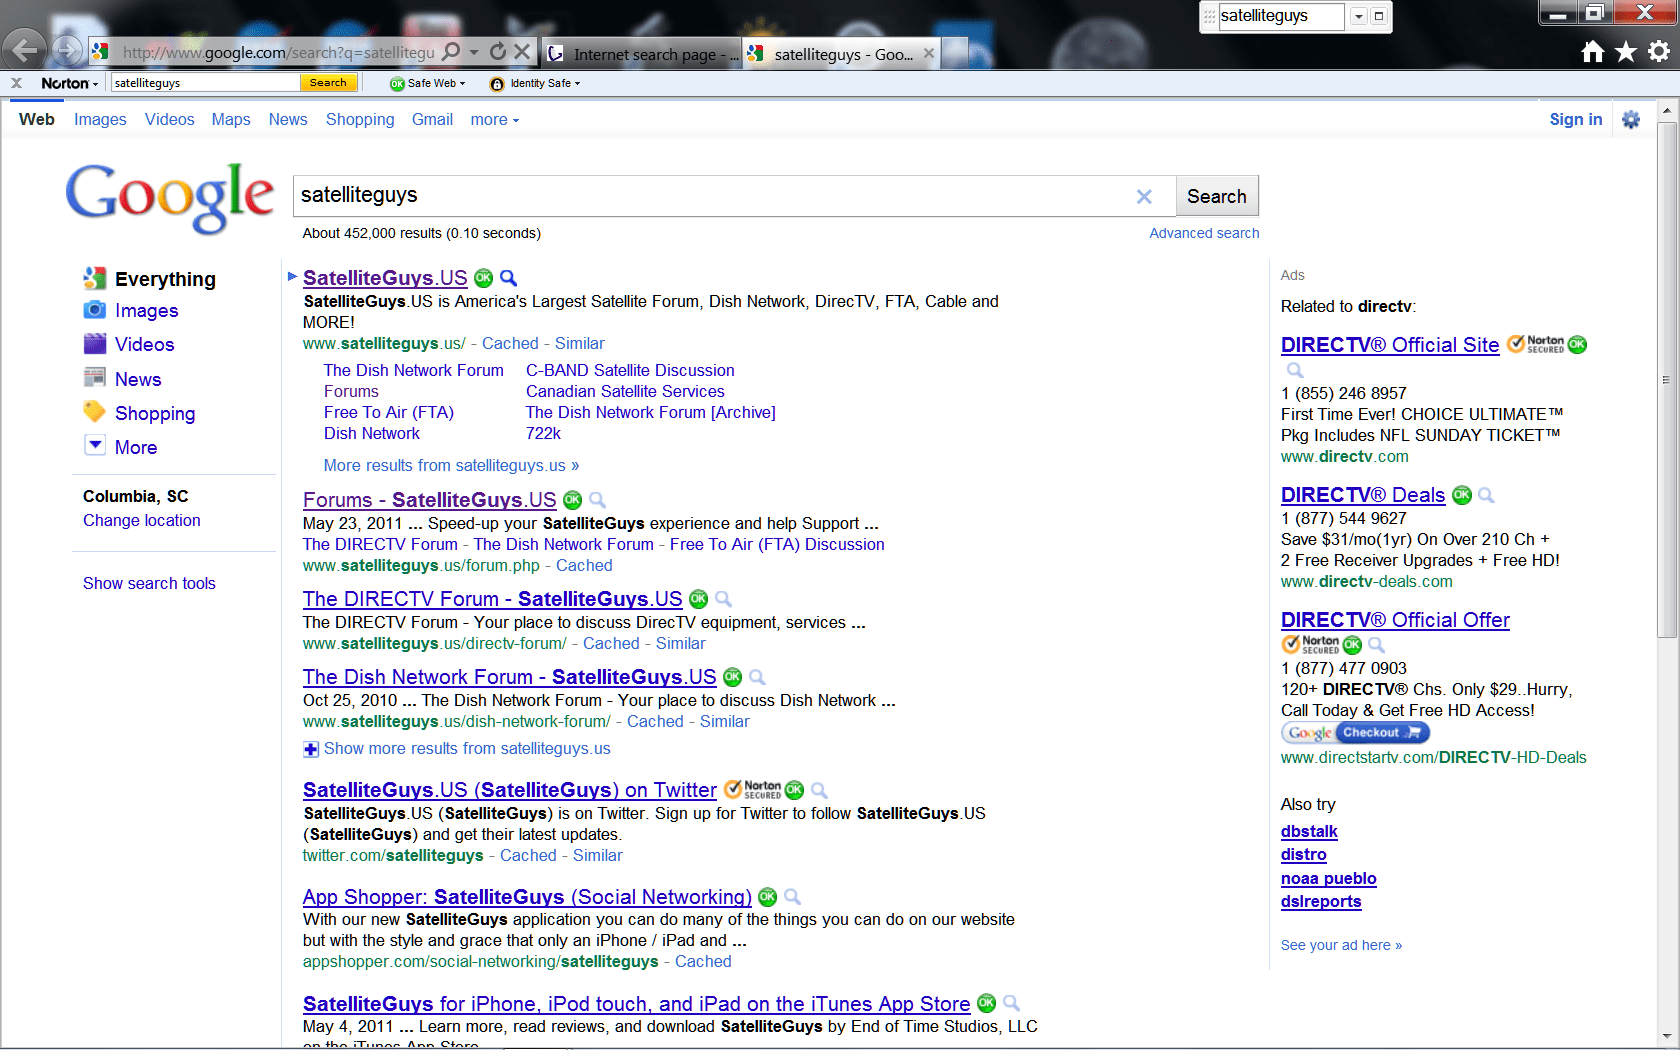
Task: Open the browser Home icon
Action: [x=1593, y=51]
